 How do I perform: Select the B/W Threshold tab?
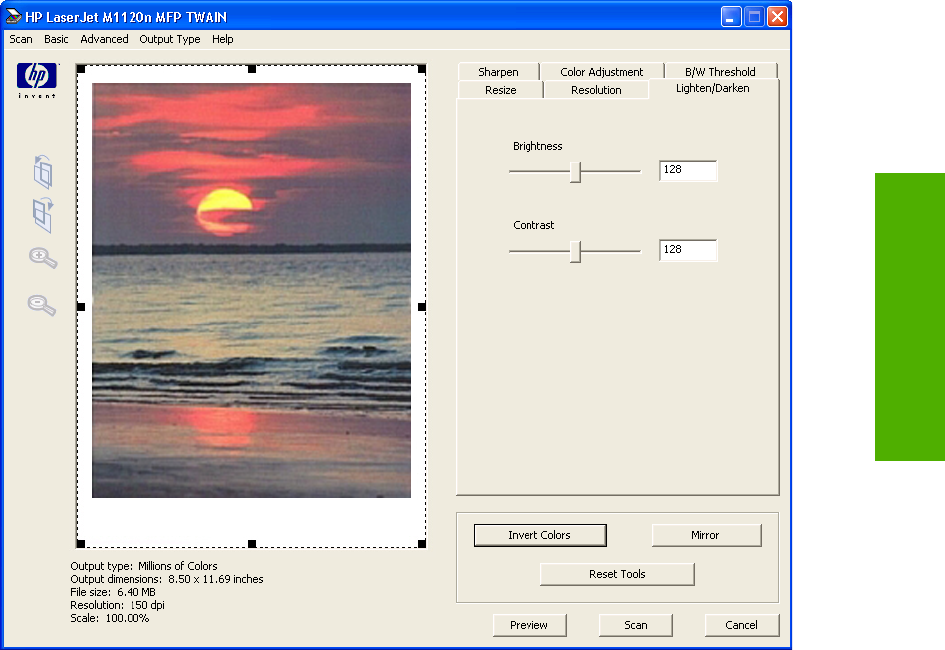tap(720, 72)
